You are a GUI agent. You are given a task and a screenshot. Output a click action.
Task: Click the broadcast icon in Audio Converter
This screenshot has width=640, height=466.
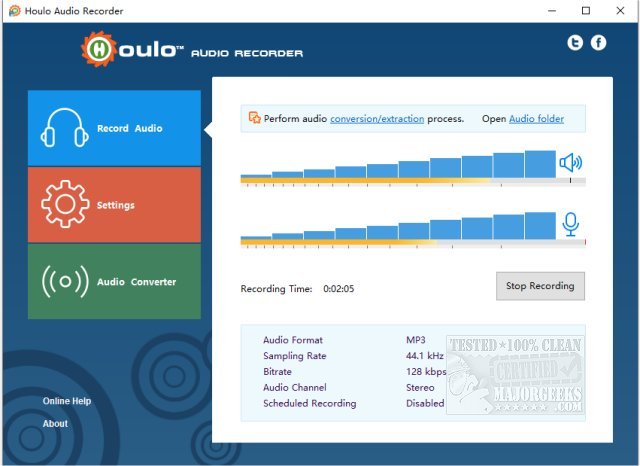(x=65, y=282)
